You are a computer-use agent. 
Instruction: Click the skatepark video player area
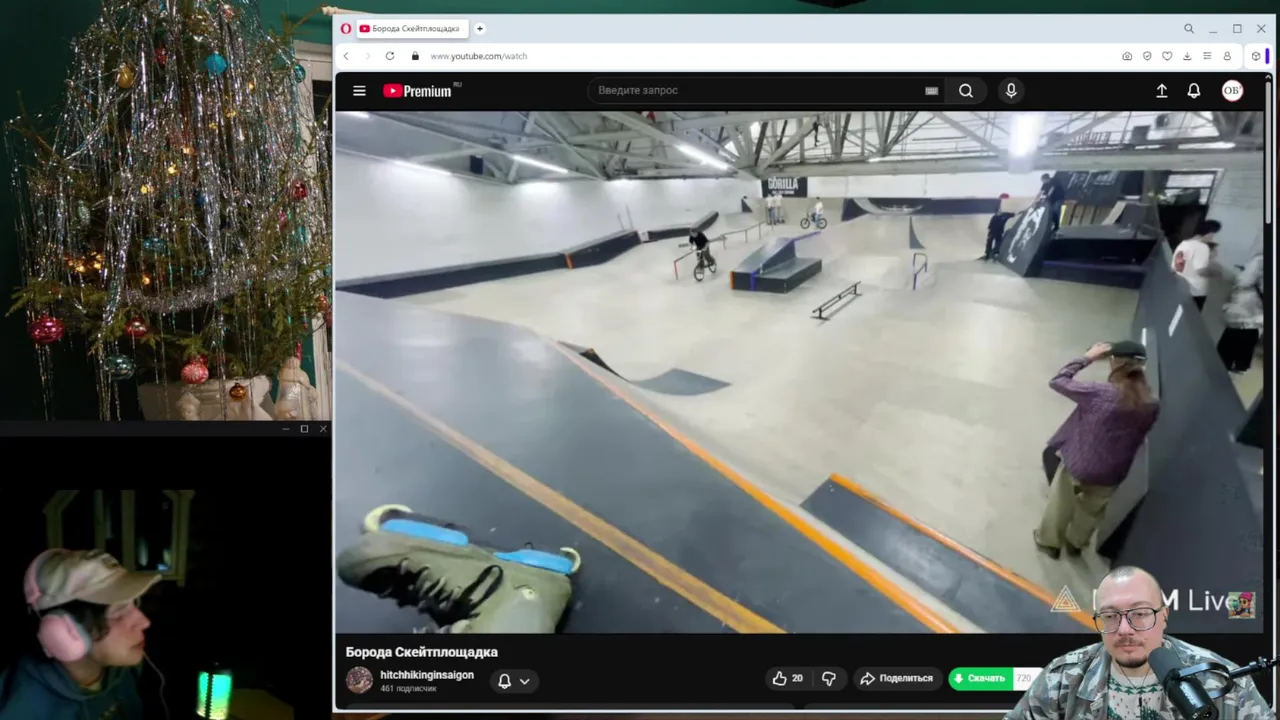[799, 372]
